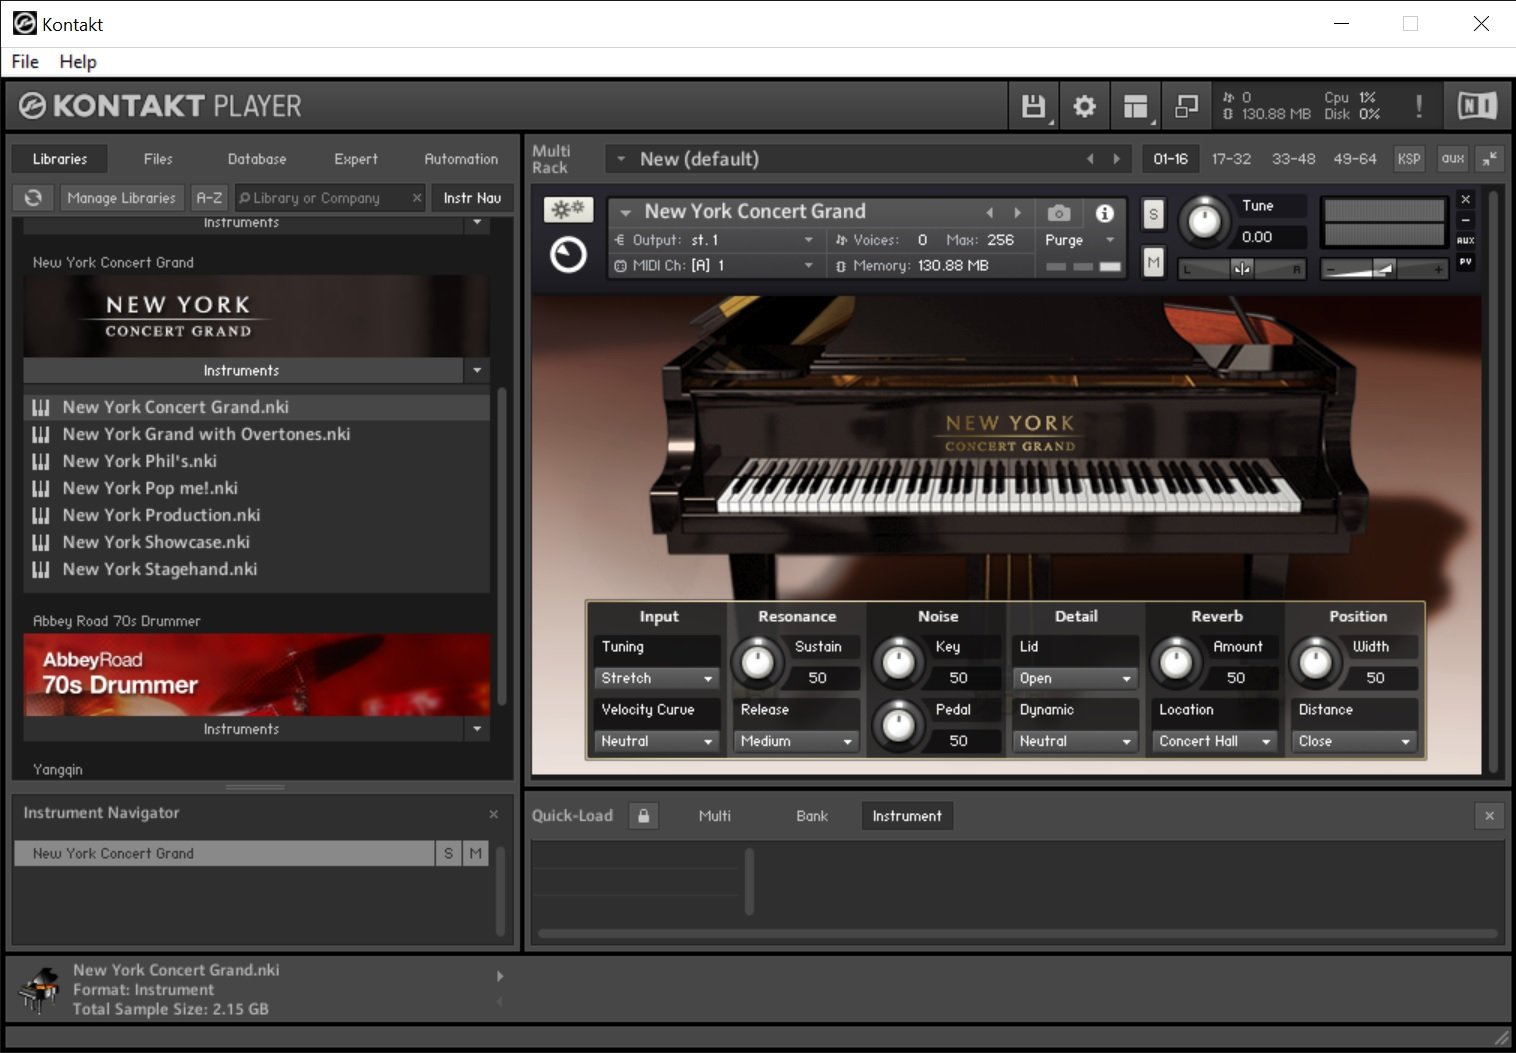Toggle the Quick-Load lock
The width and height of the screenshot is (1516, 1053).
point(643,816)
